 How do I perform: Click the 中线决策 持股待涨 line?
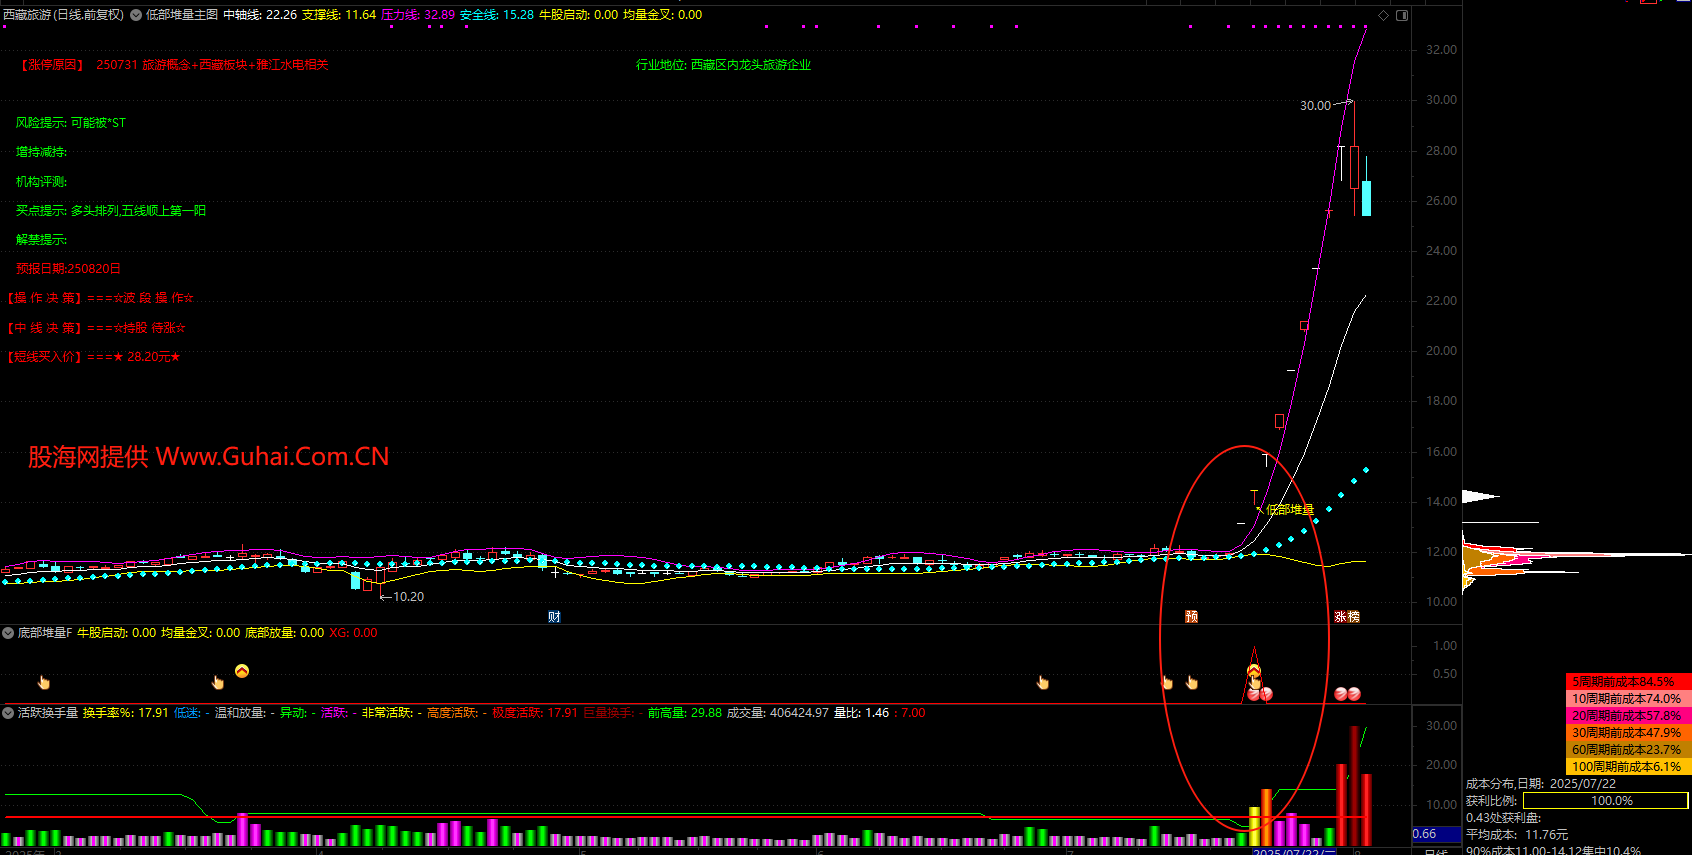[96, 328]
